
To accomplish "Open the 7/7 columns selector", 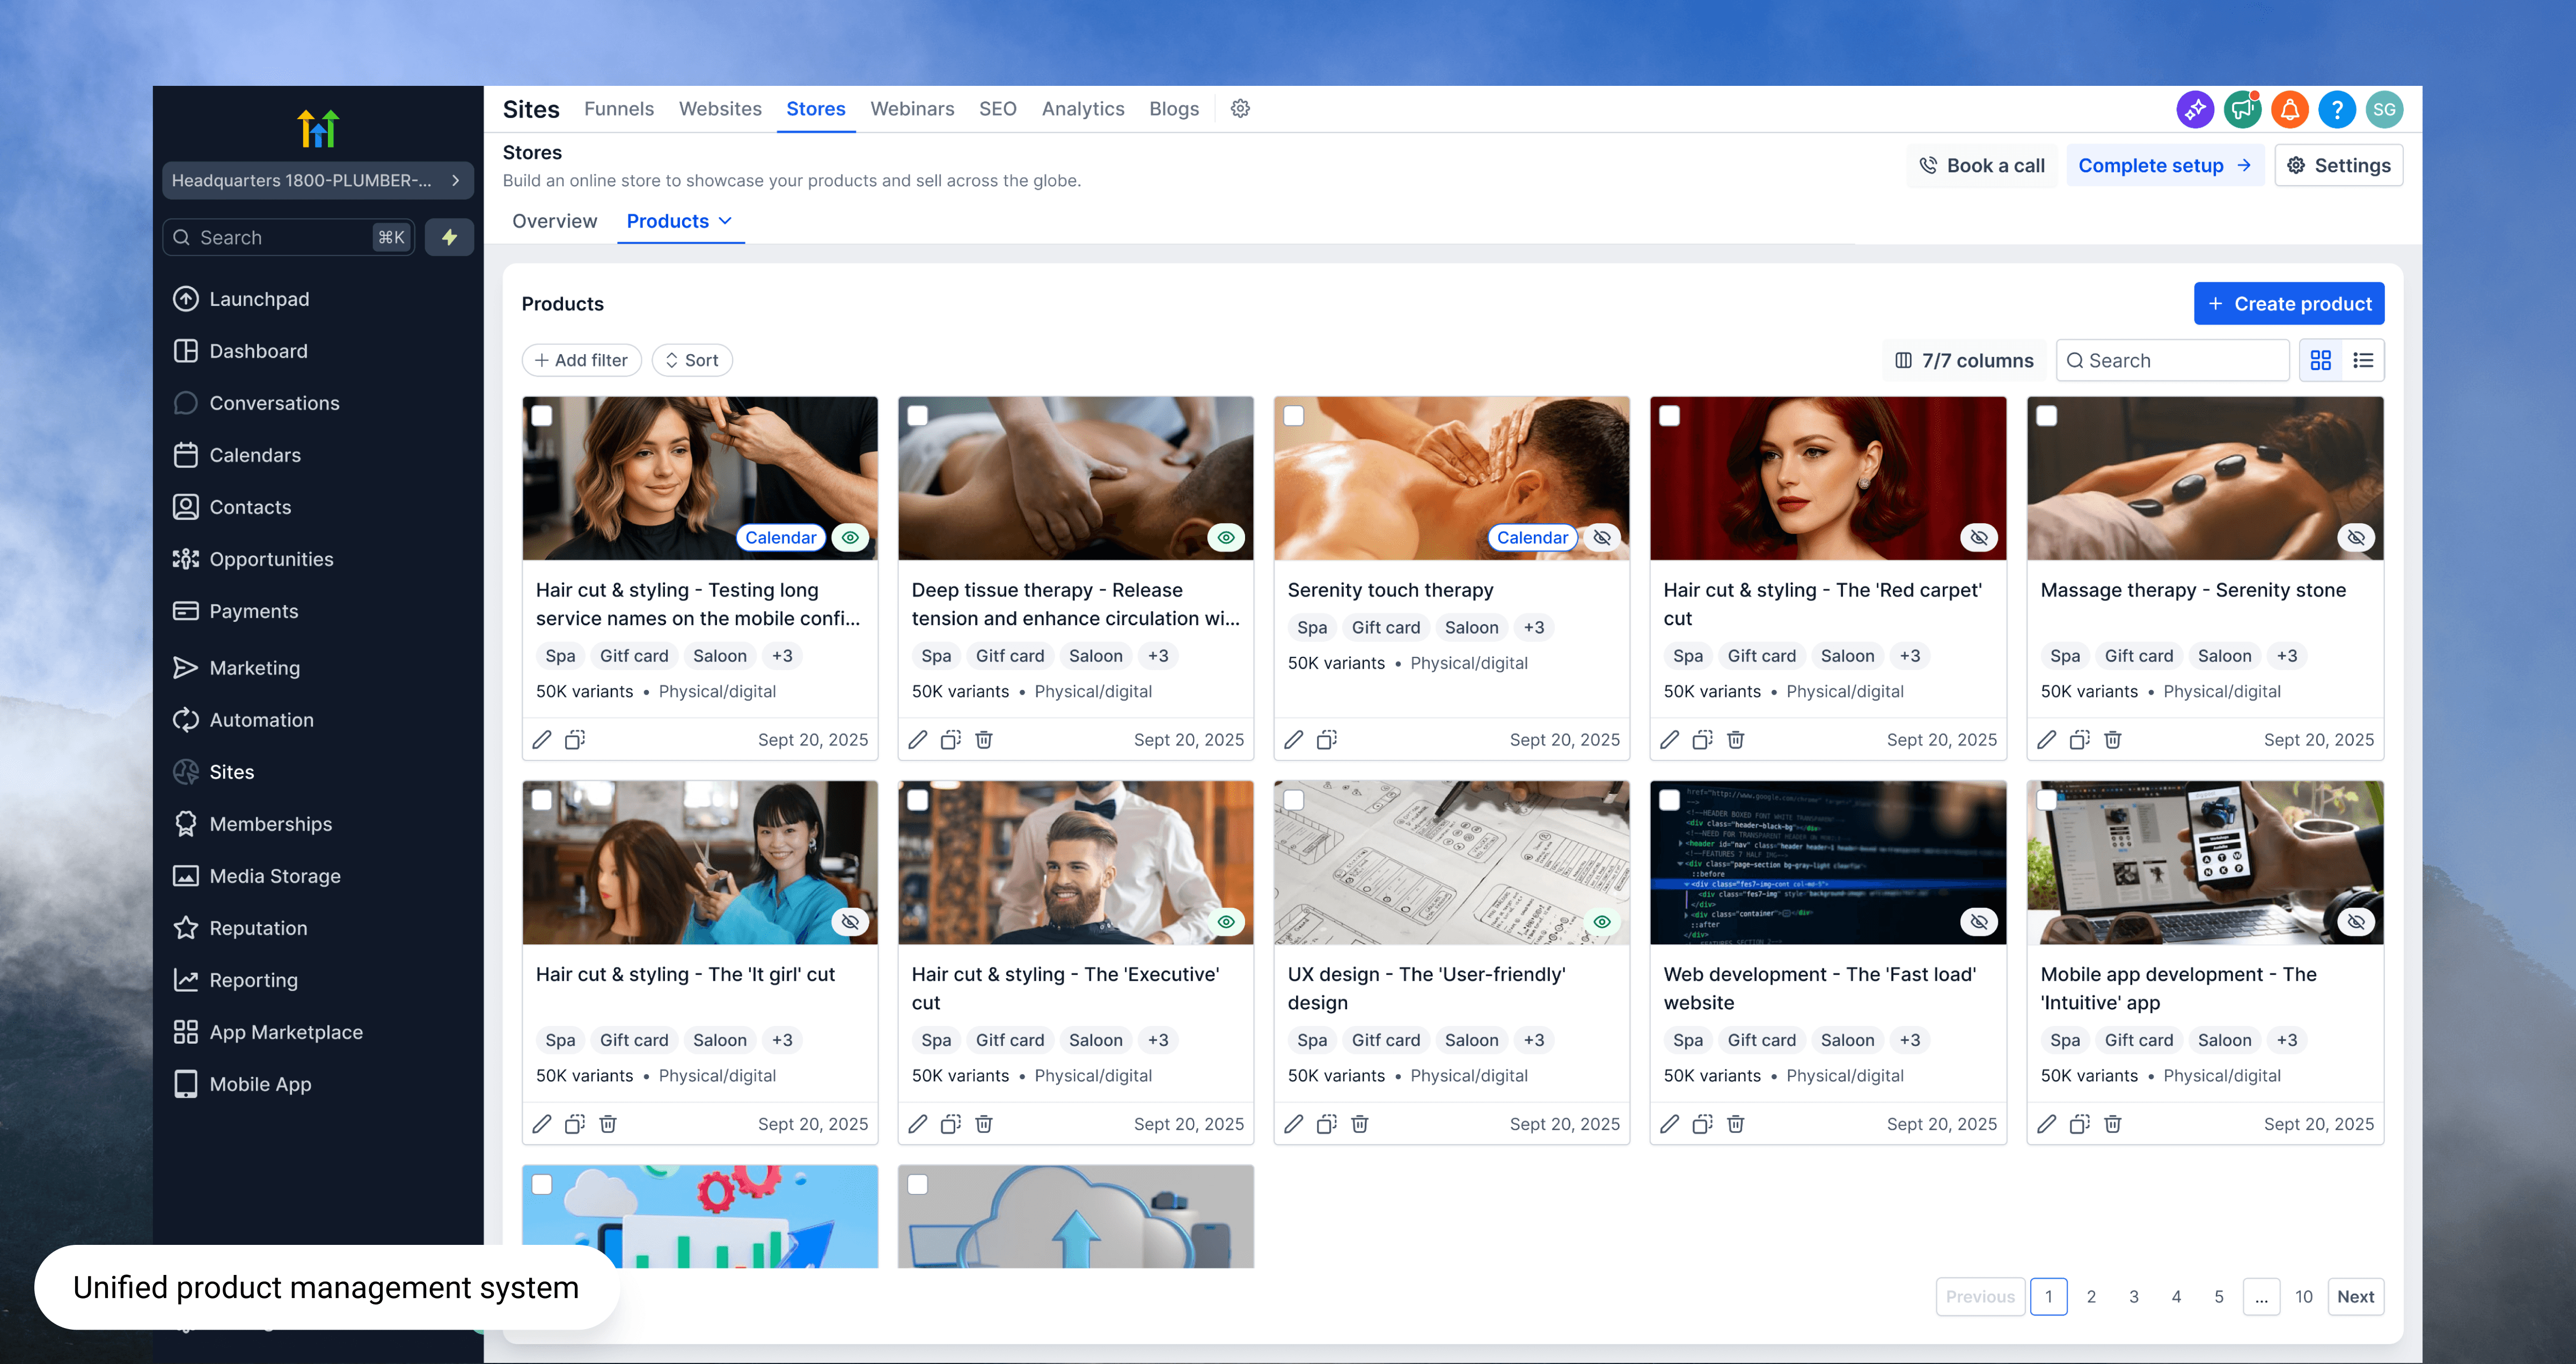I will [x=1964, y=360].
